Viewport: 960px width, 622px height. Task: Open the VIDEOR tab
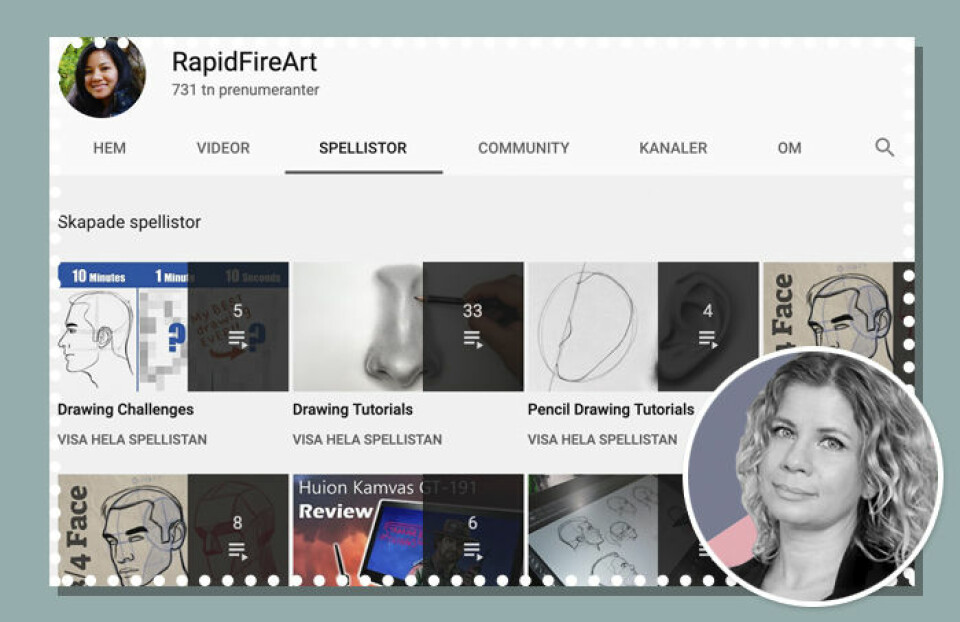pos(223,148)
